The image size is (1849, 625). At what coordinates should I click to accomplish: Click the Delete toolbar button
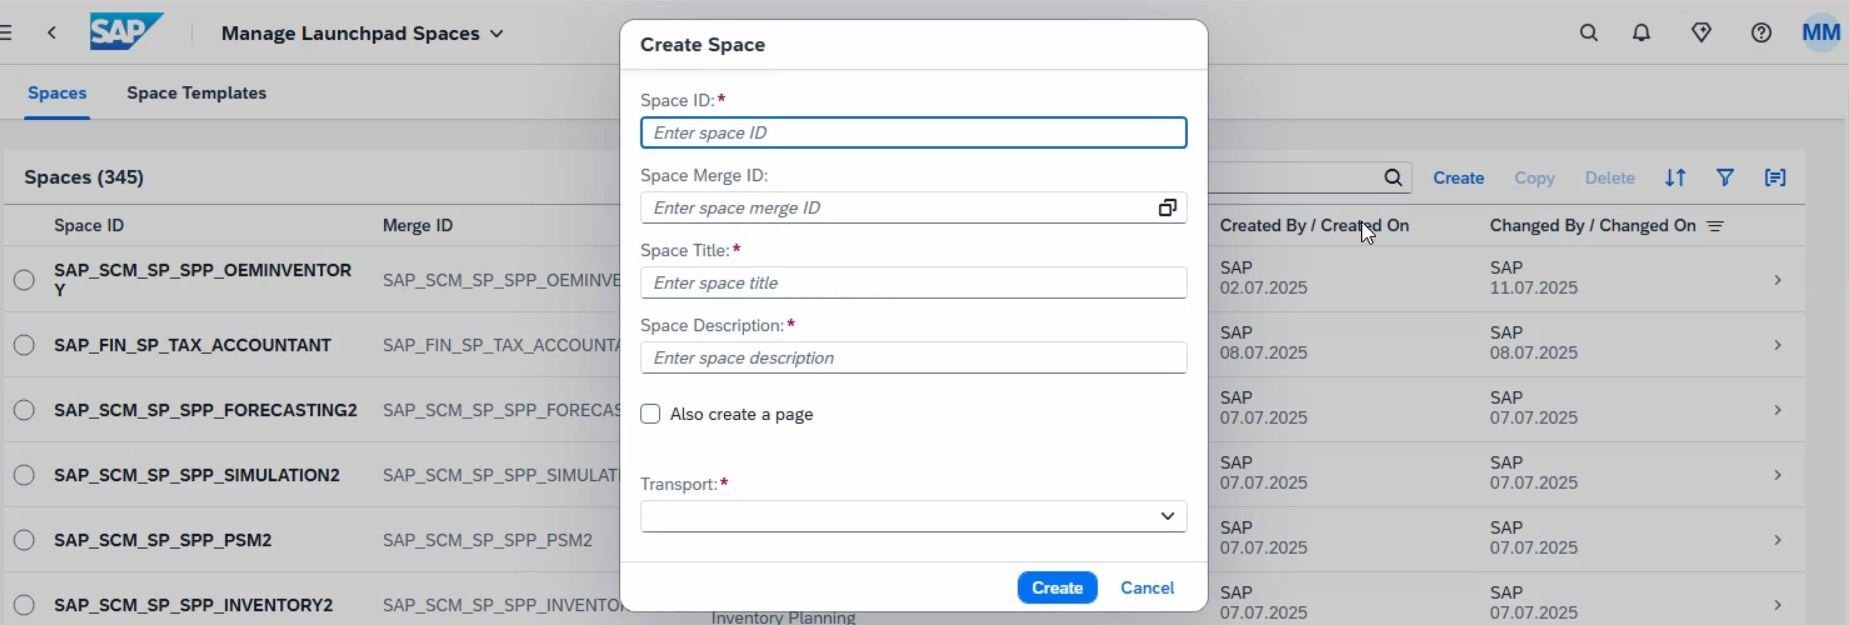point(1609,178)
